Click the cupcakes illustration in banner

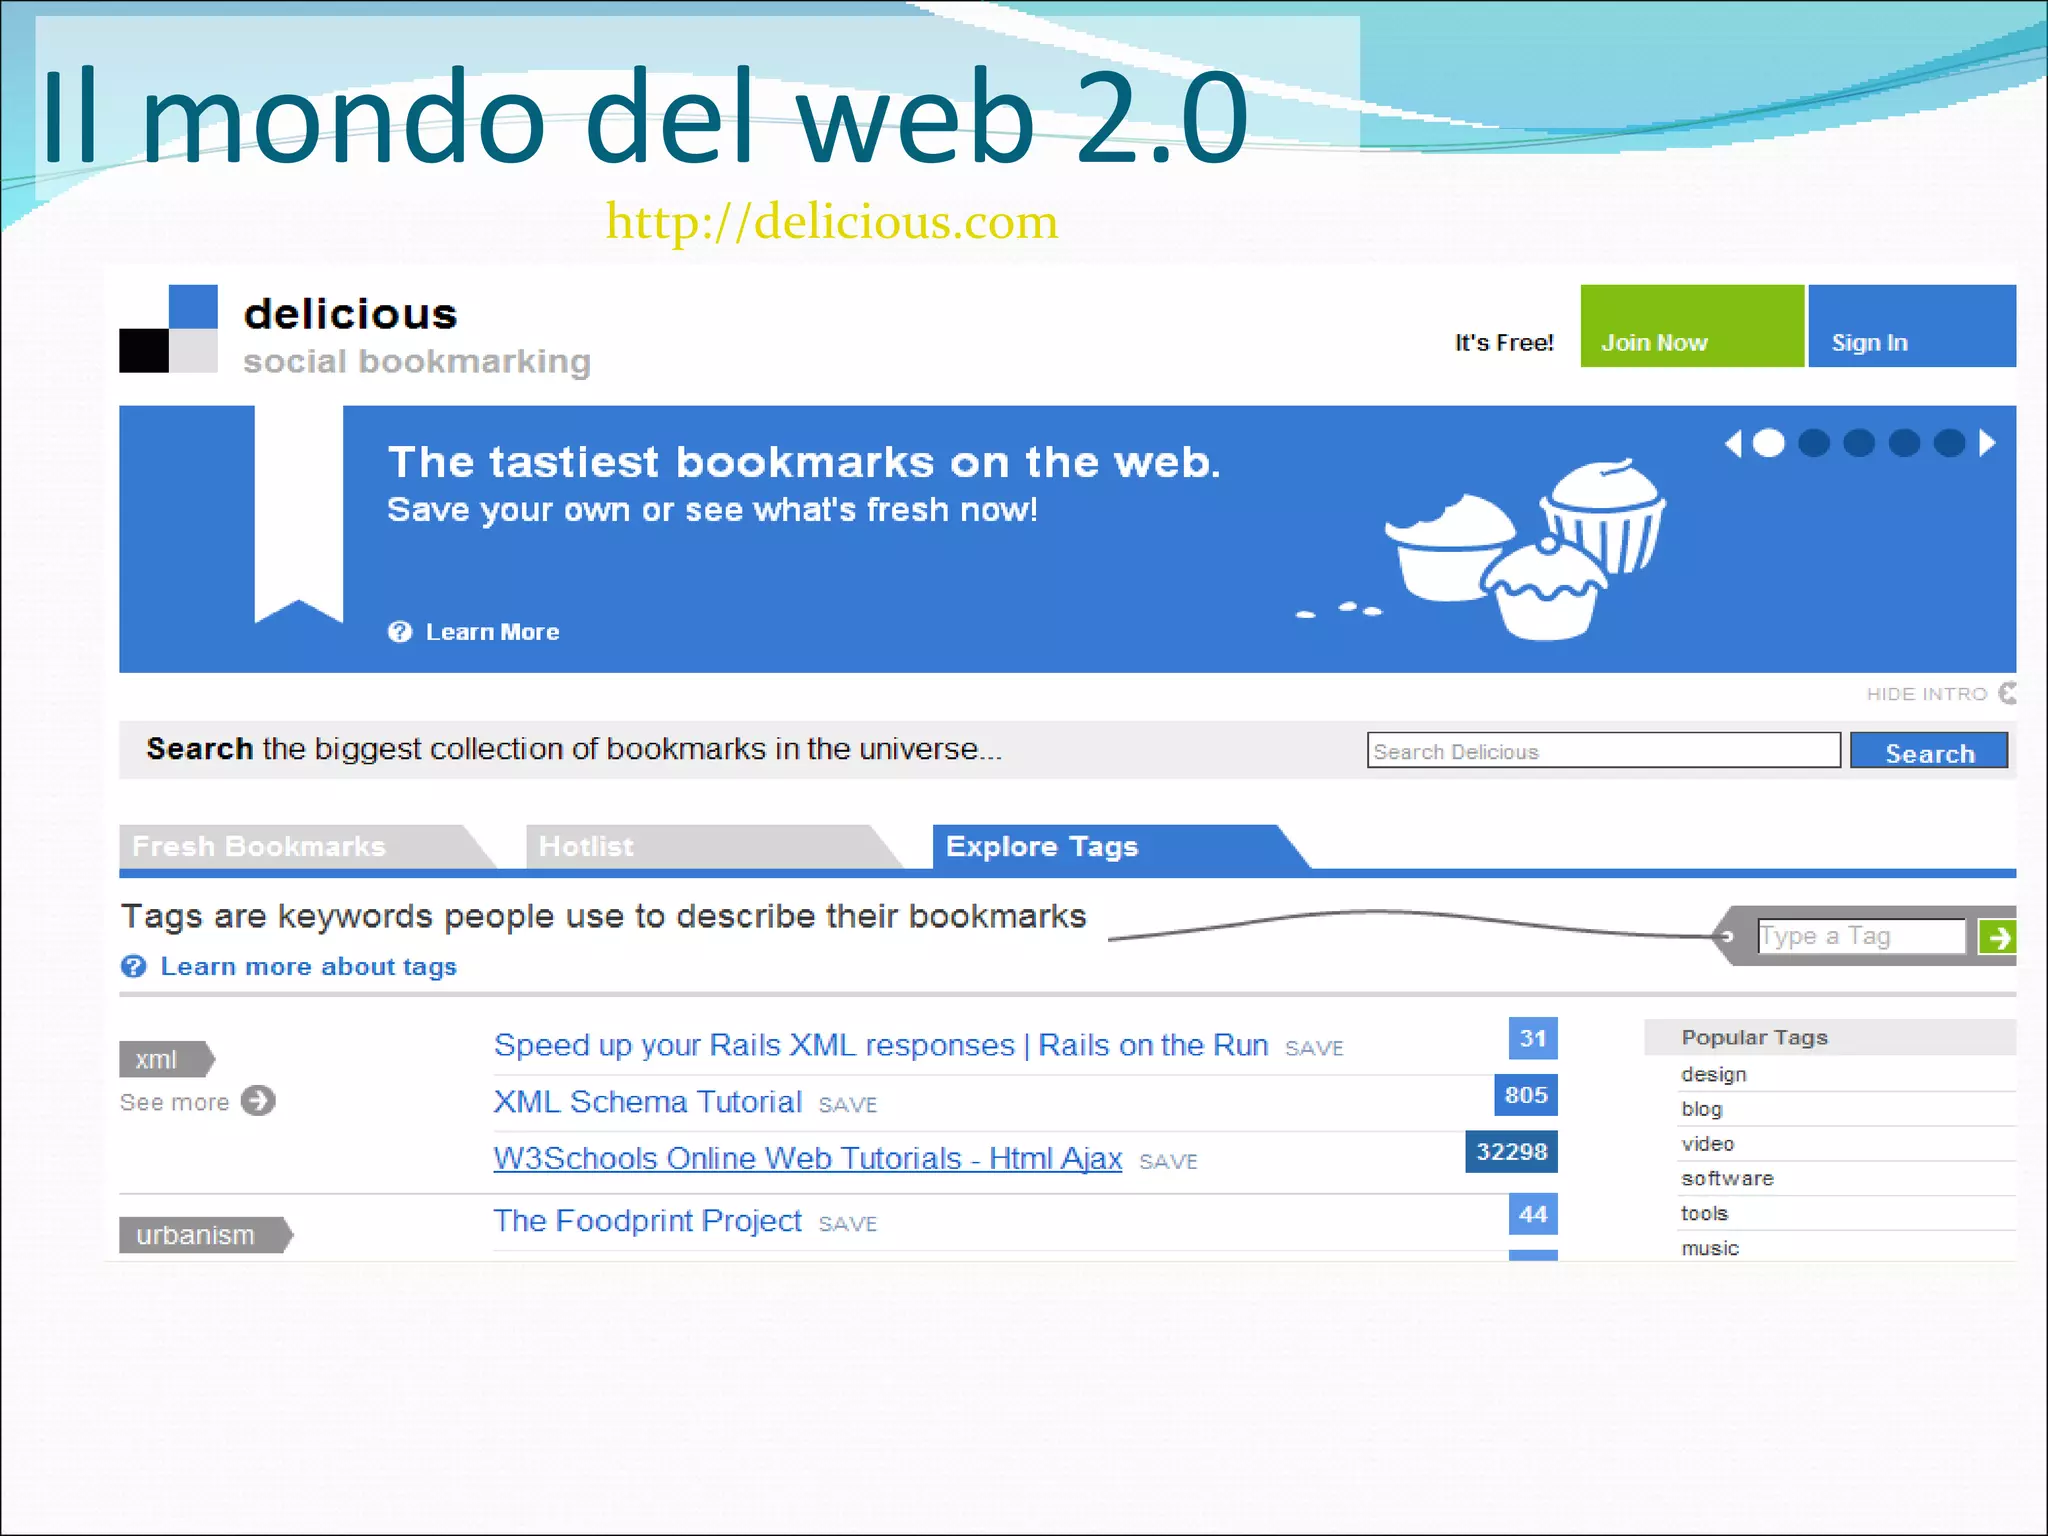click(x=1525, y=549)
